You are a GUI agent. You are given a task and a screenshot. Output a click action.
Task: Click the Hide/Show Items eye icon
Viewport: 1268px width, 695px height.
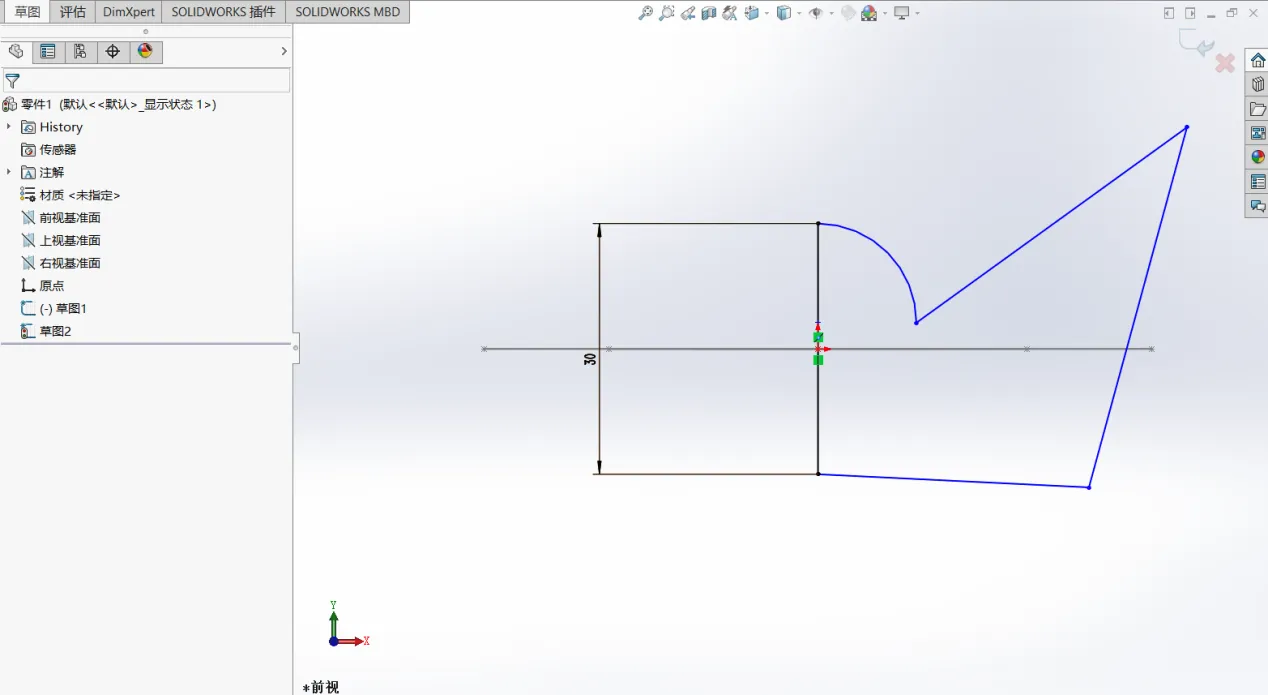click(x=816, y=13)
